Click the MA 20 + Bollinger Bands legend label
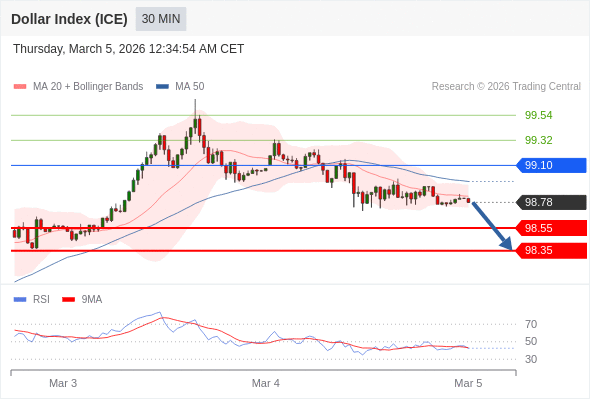Image resolution: width=590 pixels, height=400 pixels. (x=88, y=87)
